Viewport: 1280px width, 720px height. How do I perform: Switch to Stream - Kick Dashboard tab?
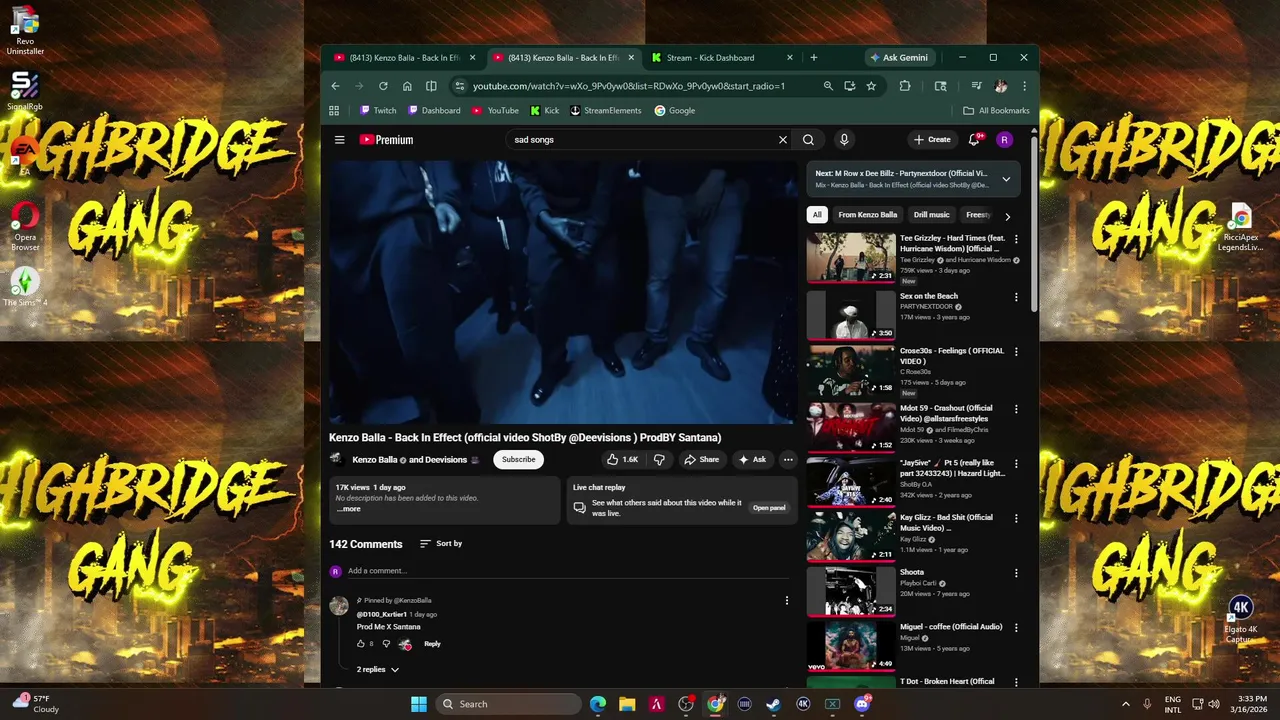[710, 58]
